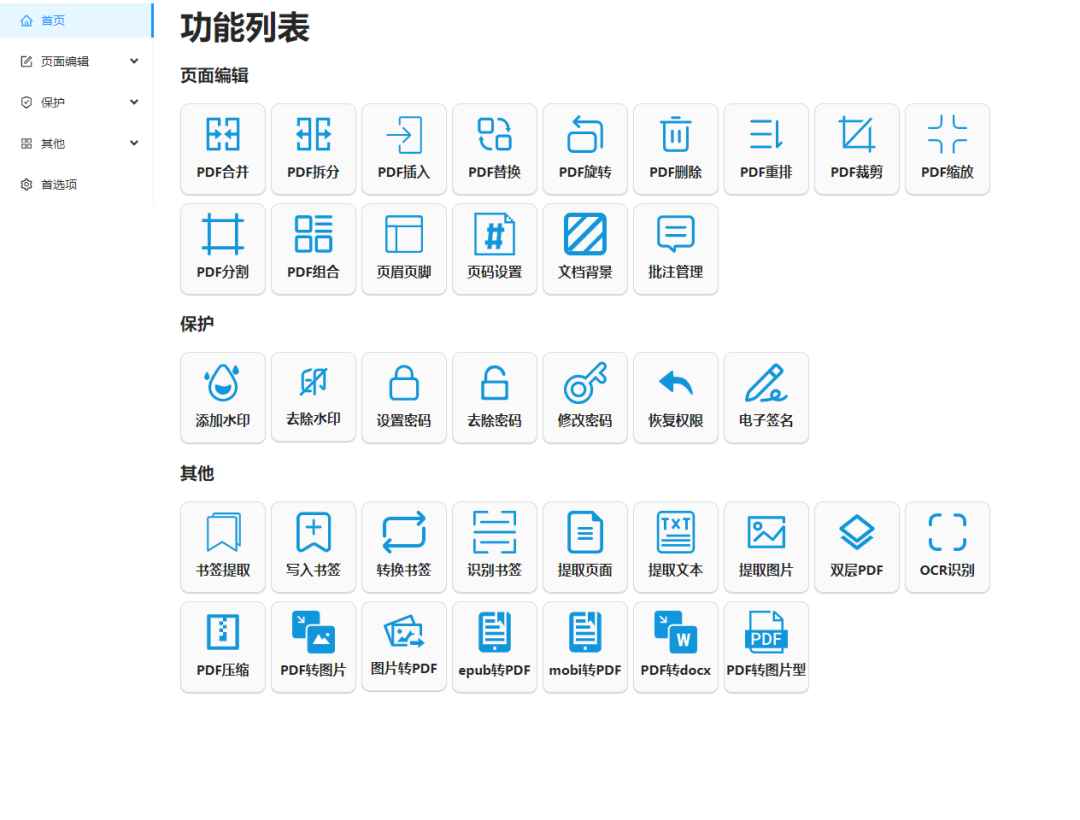
Task: Launch the 写入书签 tool
Action: [313, 547]
